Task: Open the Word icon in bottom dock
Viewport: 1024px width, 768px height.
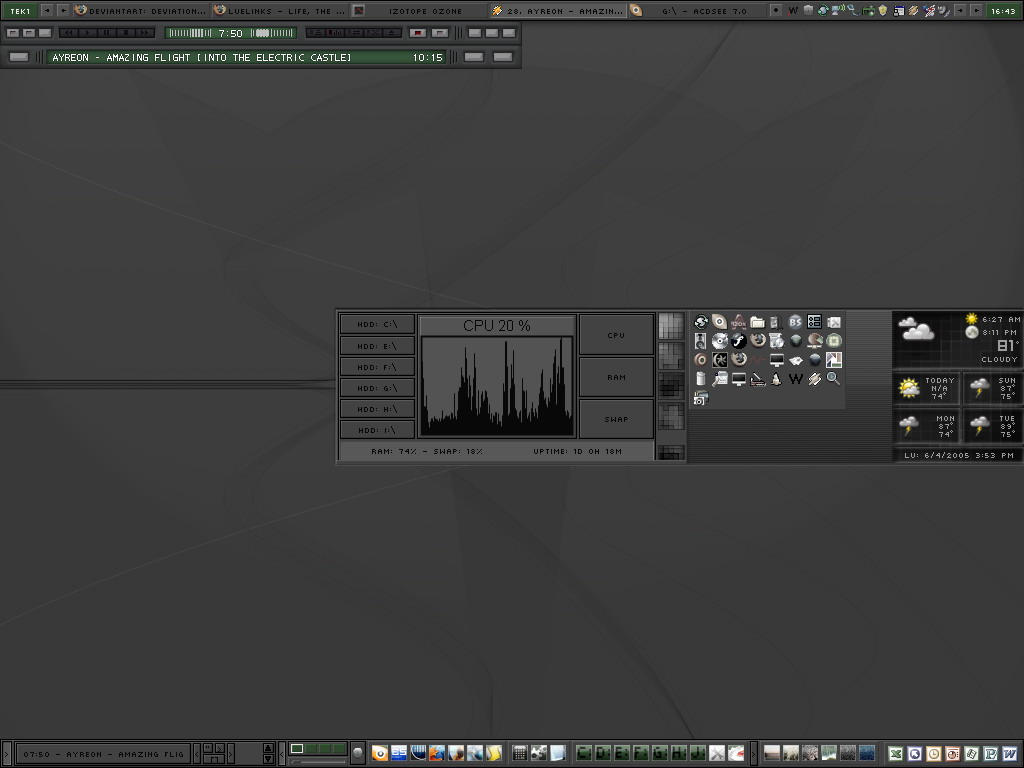Action: click(1009, 754)
